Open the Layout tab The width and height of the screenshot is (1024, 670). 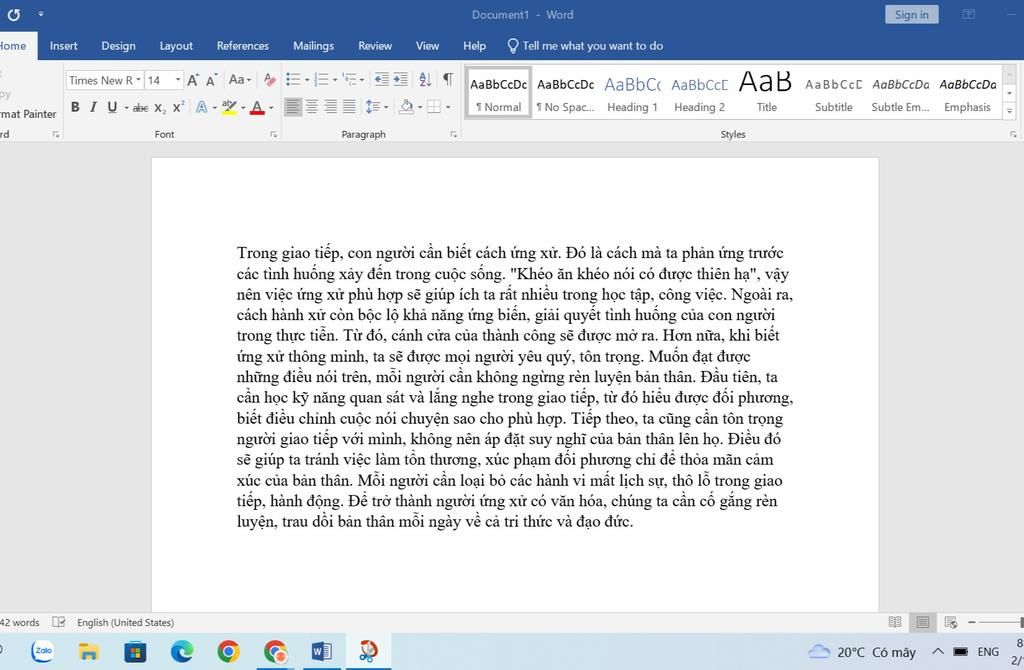coord(176,46)
